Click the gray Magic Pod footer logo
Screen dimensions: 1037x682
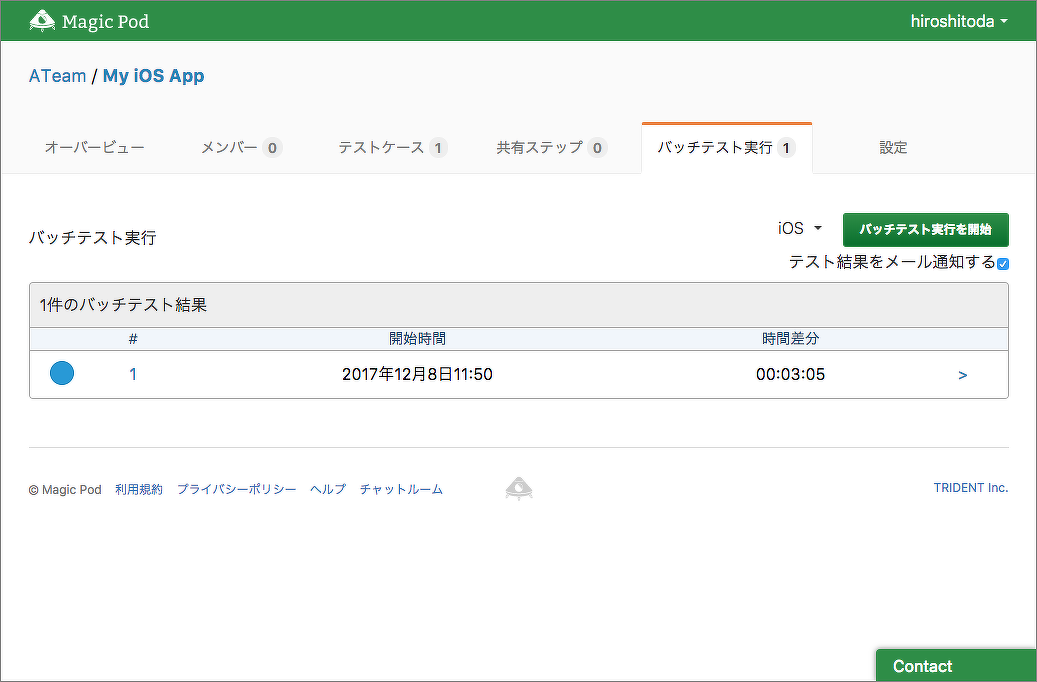[518, 489]
